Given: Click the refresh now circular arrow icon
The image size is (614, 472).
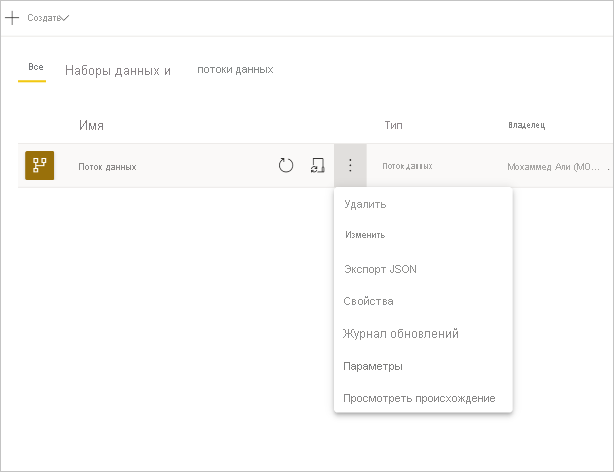Looking at the screenshot, I should [x=286, y=165].
